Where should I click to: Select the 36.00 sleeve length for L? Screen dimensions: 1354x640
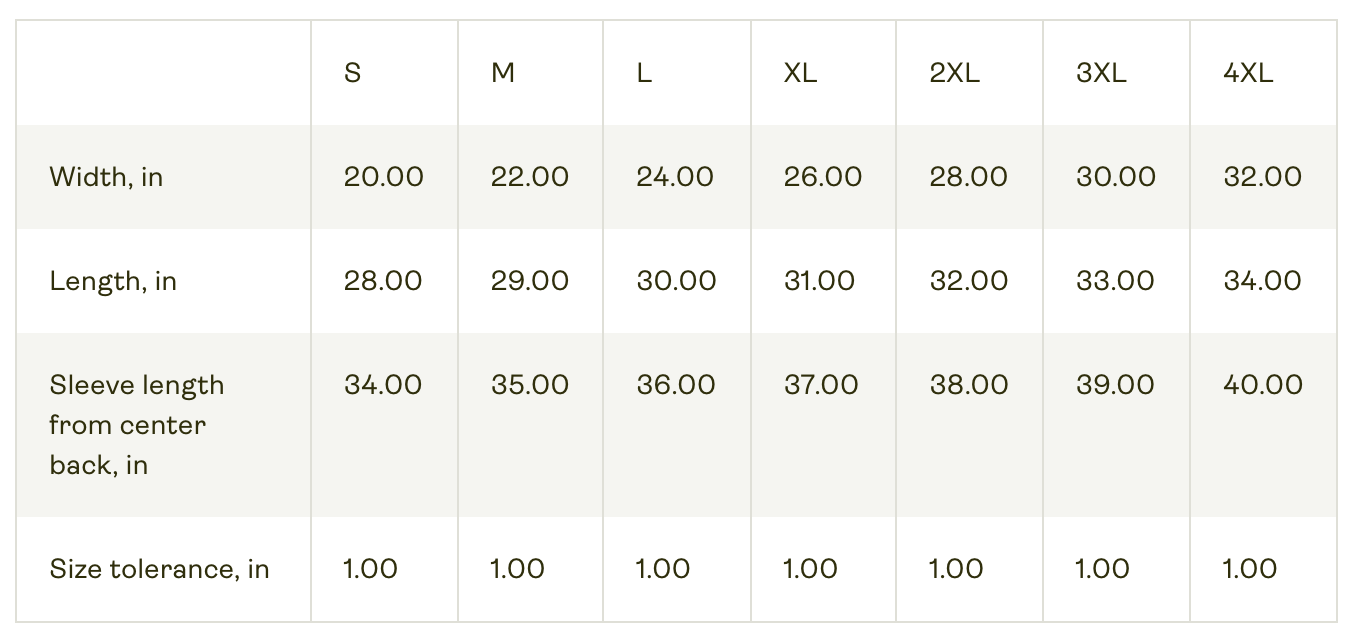tap(676, 385)
